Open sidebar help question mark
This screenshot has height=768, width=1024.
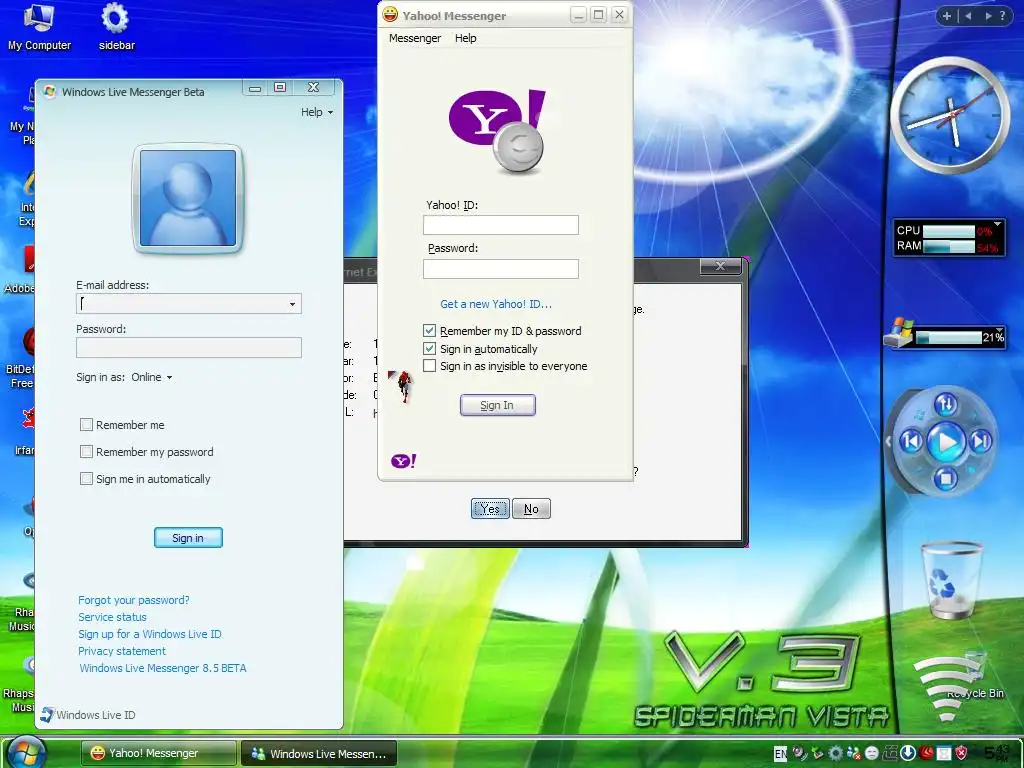[1003, 16]
